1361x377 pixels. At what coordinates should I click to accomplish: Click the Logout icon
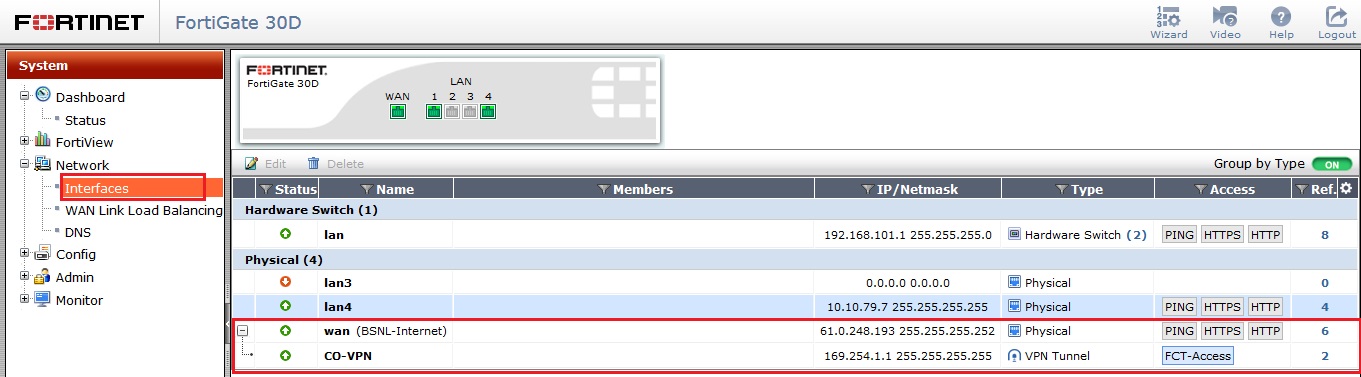pyautogui.click(x=1336, y=22)
